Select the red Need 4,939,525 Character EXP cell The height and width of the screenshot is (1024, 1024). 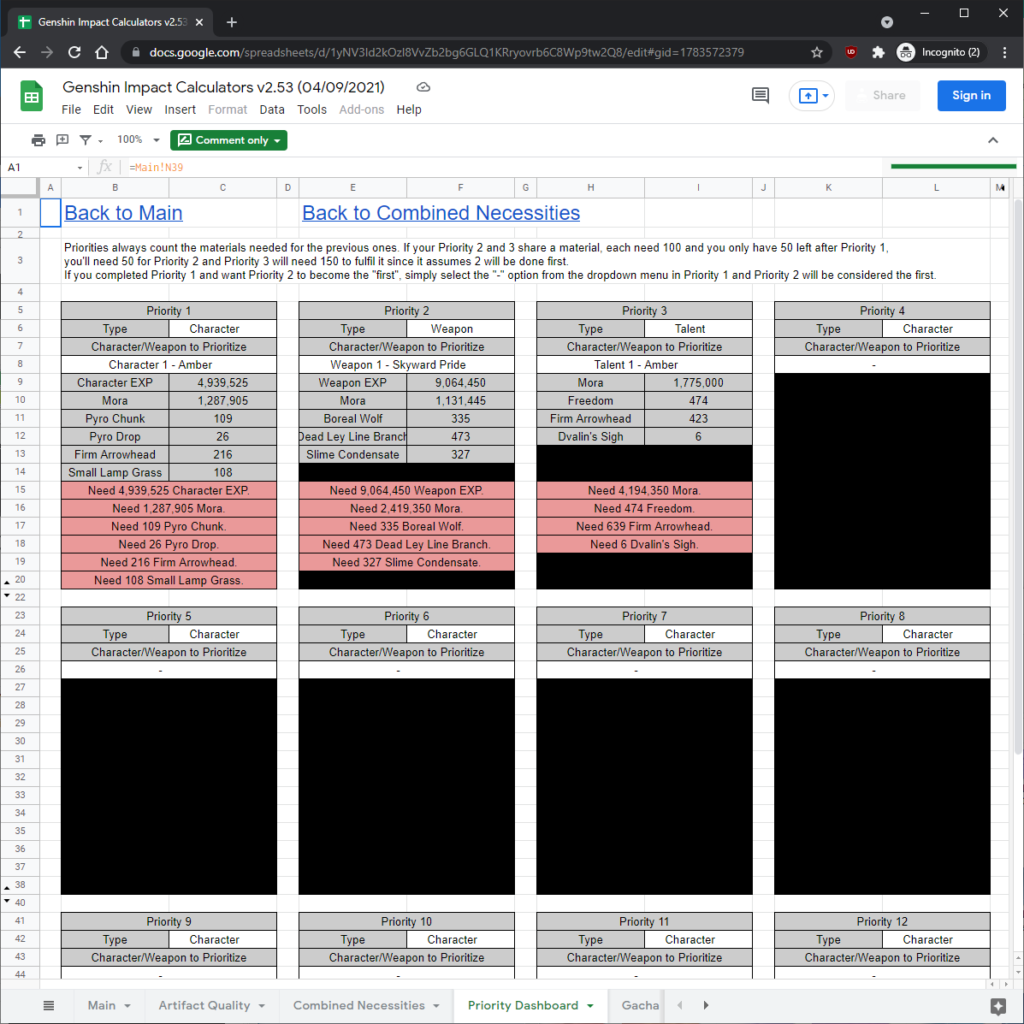pyautogui.click(x=168, y=490)
